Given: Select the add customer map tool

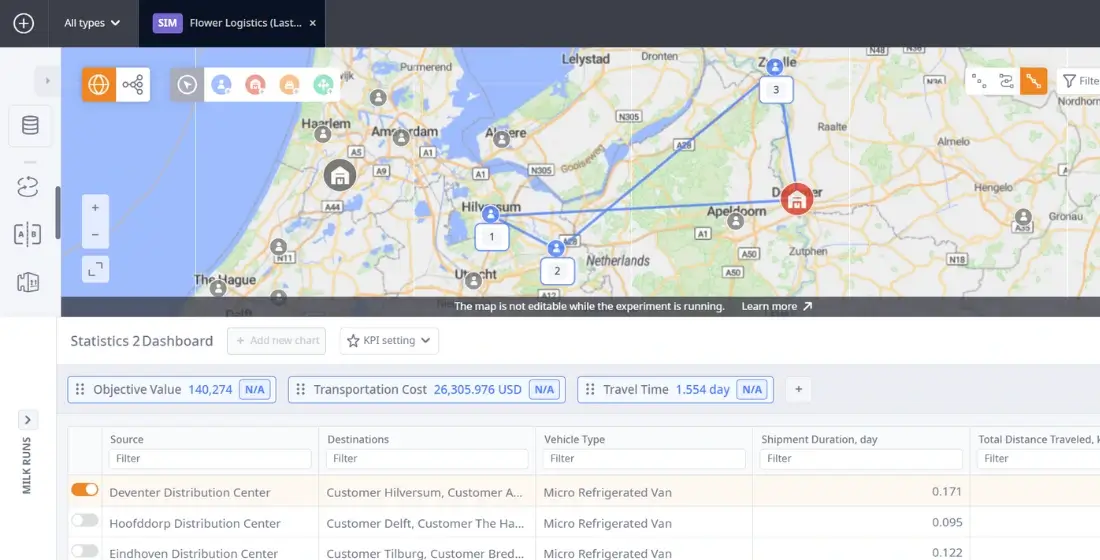Looking at the screenshot, I should tap(221, 85).
